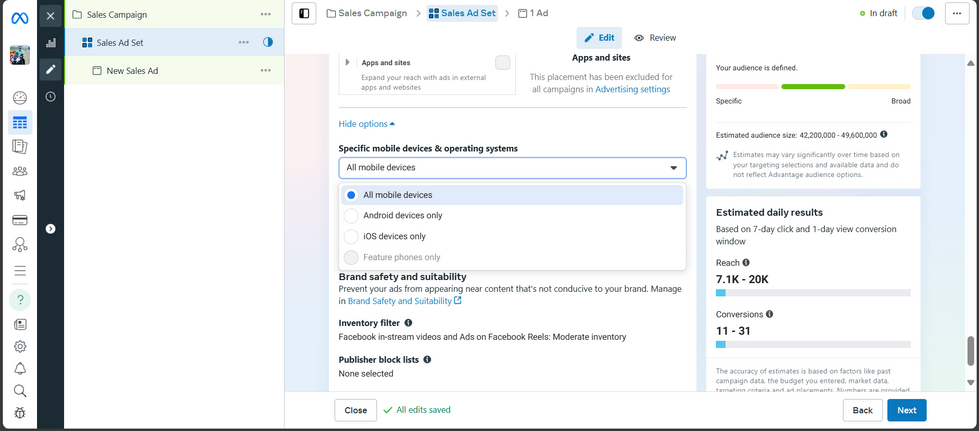Show Publisher block lists info tooltip
This screenshot has height=431, width=979.
pyautogui.click(x=427, y=360)
